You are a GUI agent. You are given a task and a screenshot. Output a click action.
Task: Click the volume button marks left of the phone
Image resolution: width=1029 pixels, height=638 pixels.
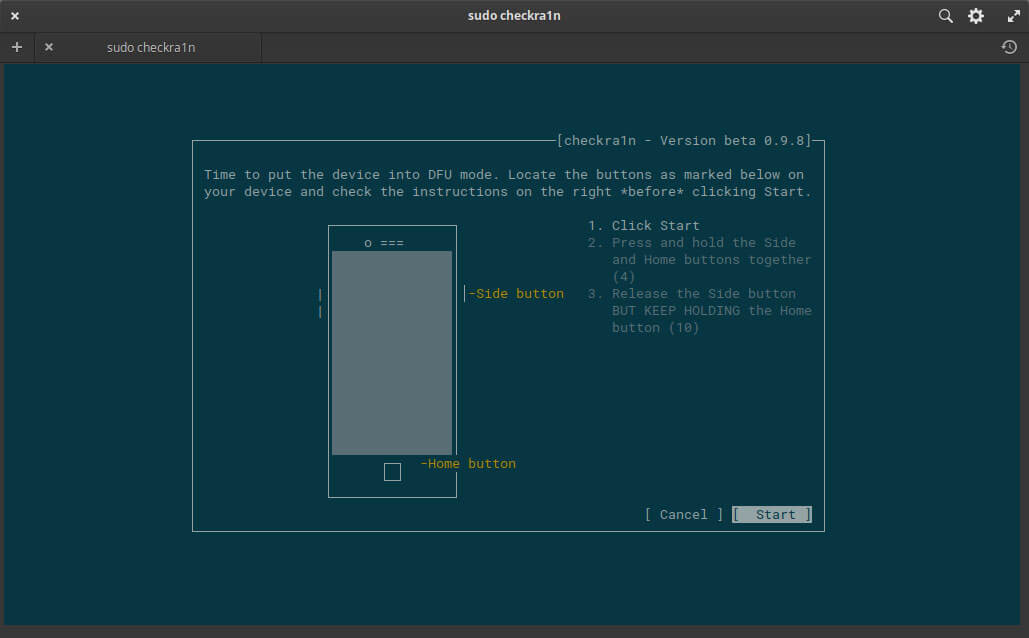coord(320,303)
